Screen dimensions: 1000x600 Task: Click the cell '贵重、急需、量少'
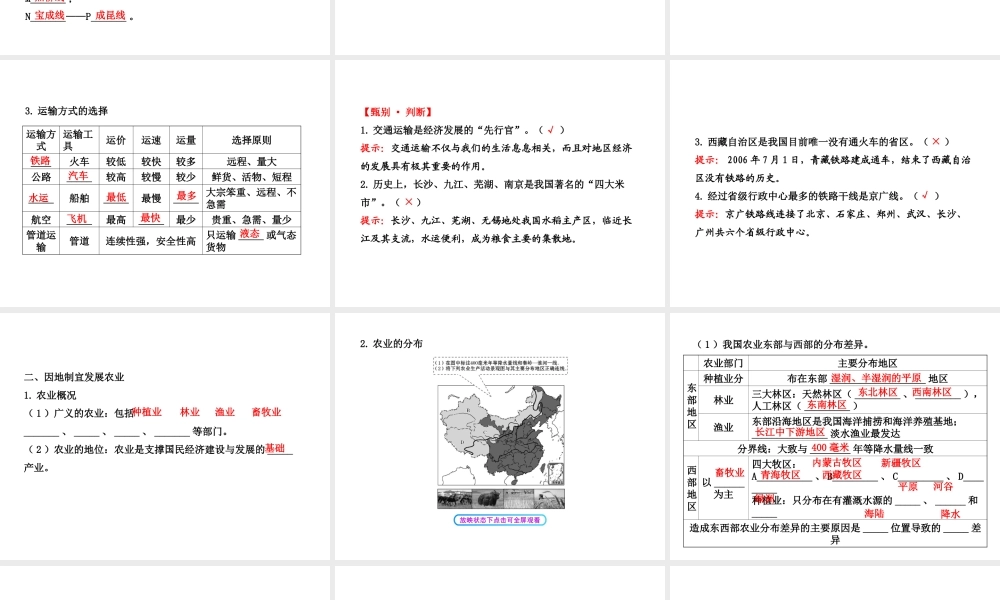(251, 219)
